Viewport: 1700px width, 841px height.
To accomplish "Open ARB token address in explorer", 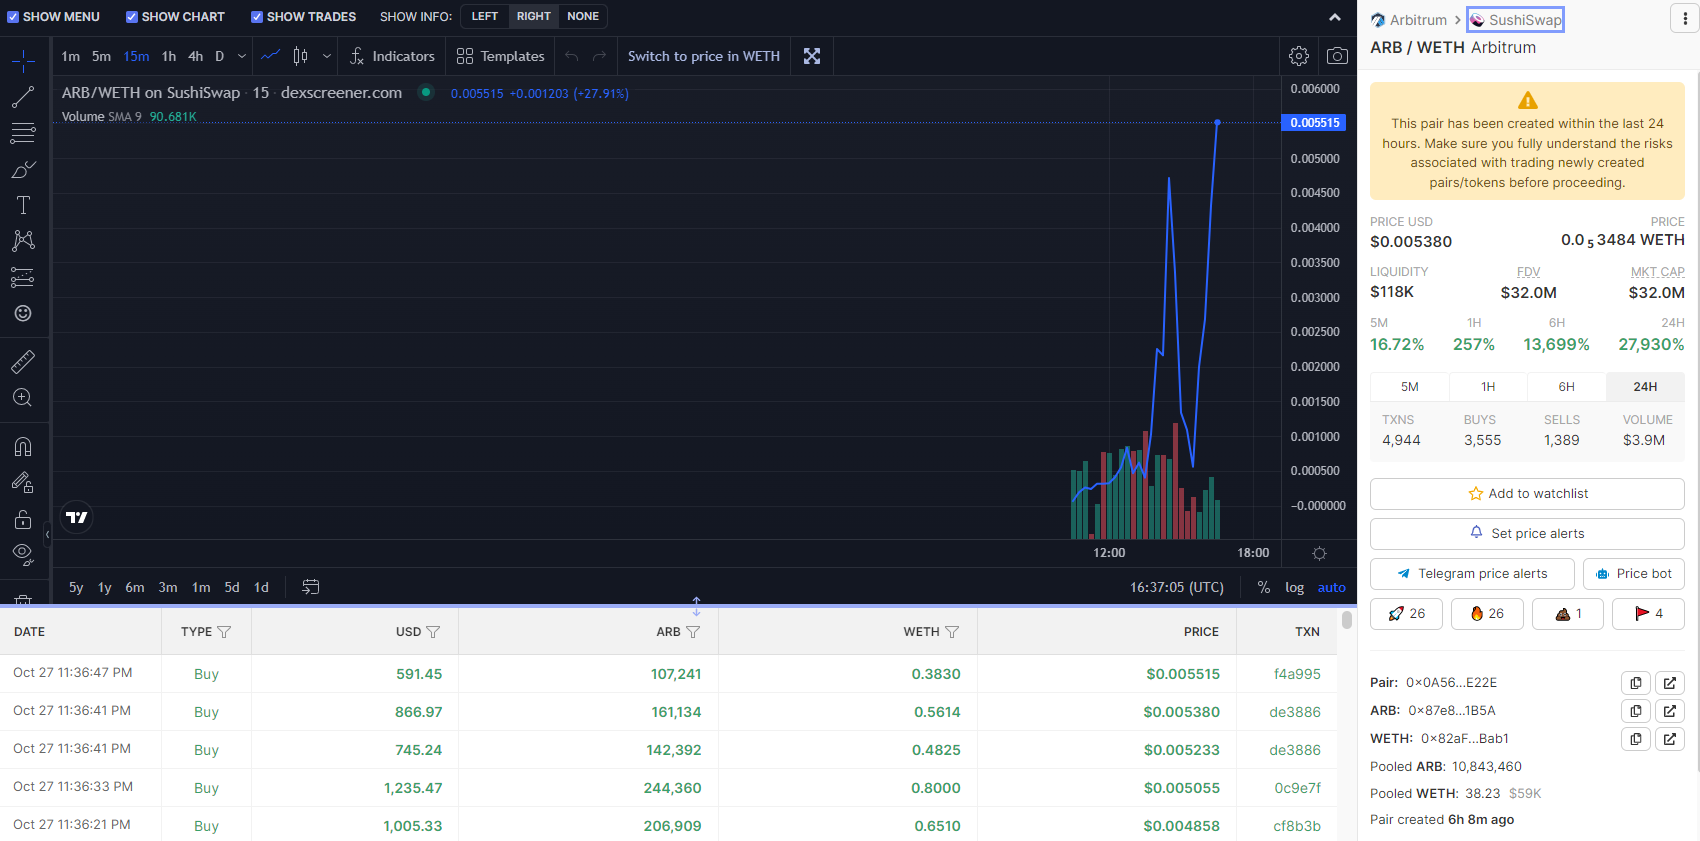I will [1669, 711].
